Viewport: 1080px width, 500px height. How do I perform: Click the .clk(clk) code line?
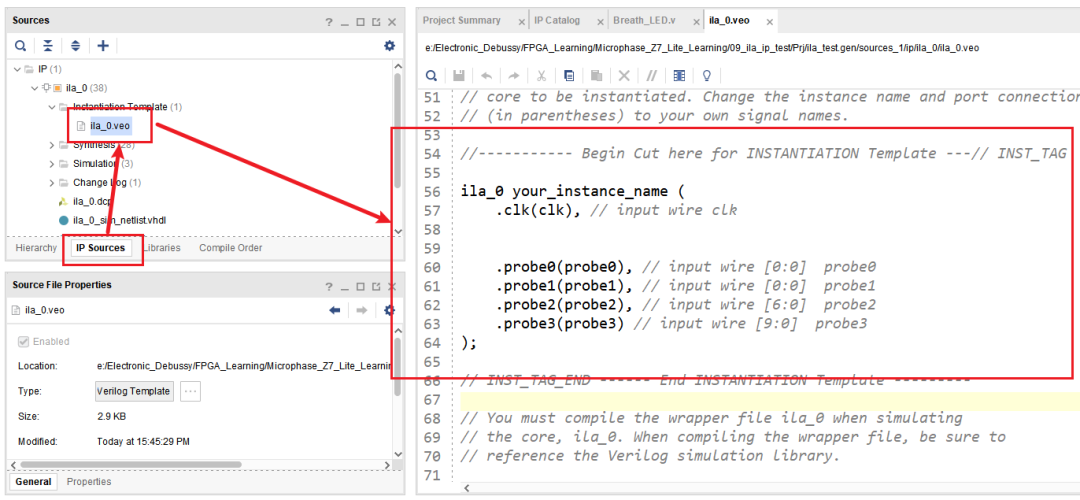(616, 210)
